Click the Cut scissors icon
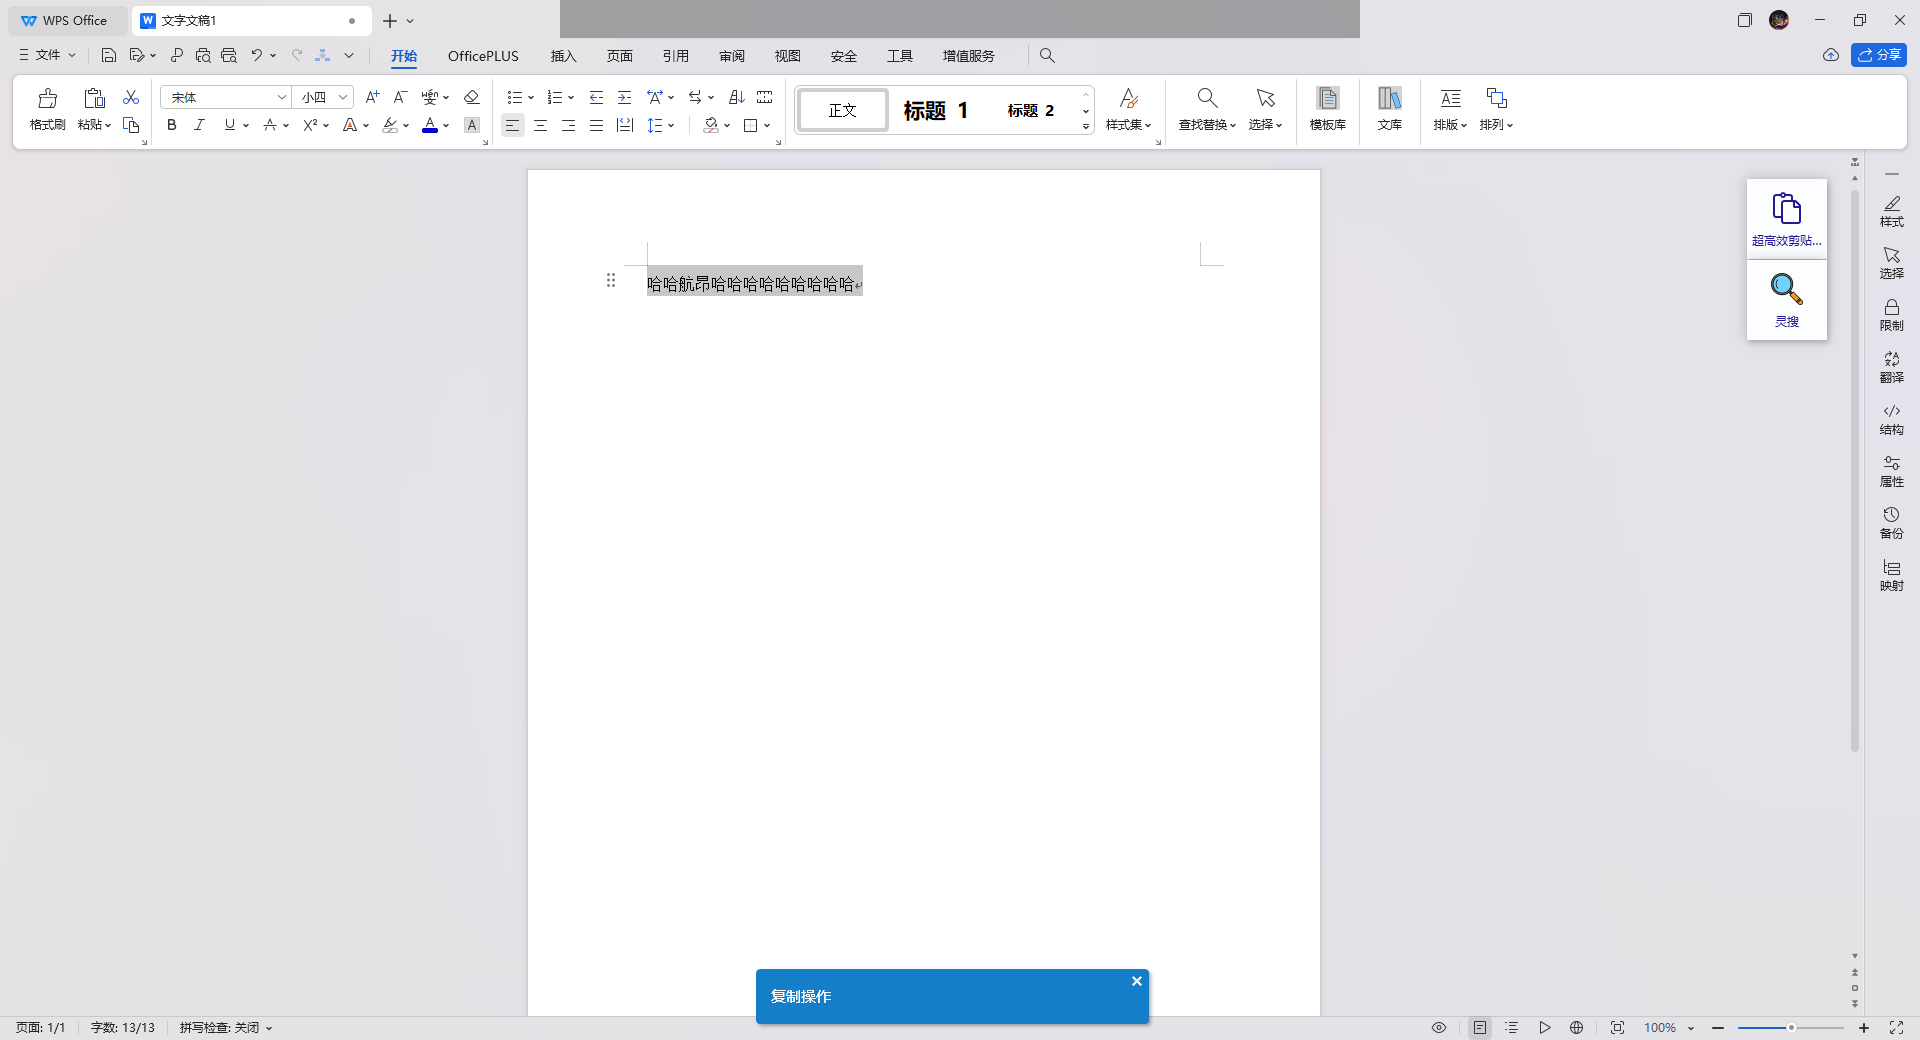 (x=131, y=97)
